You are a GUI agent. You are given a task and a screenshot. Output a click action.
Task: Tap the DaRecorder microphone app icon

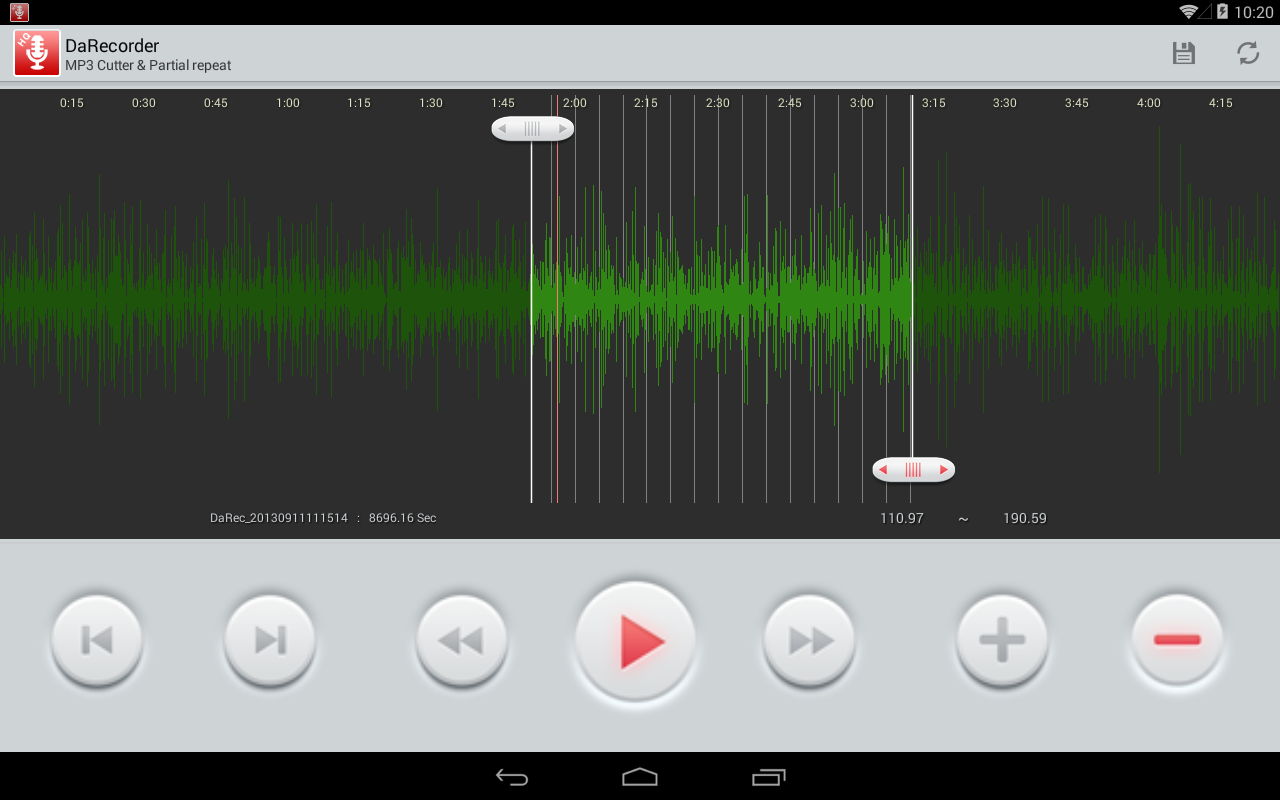pos(37,53)
